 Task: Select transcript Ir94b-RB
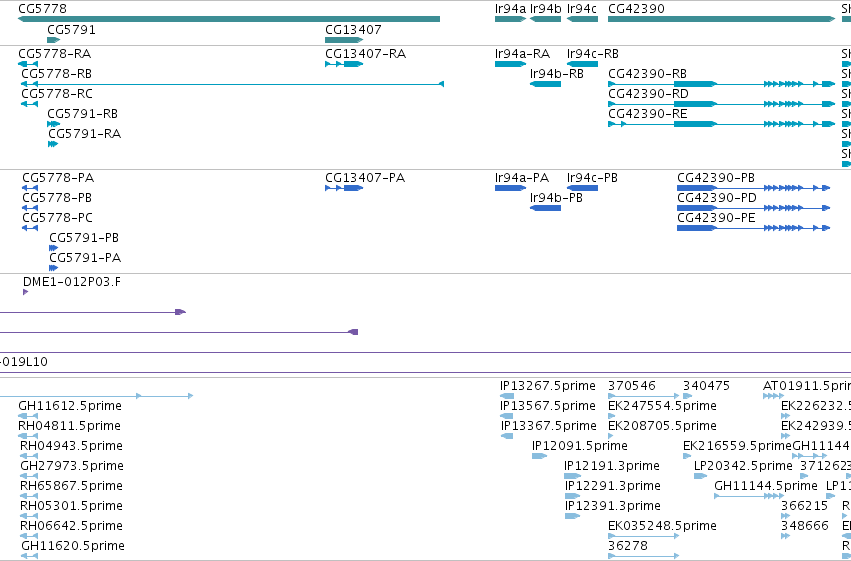(545, 84)
